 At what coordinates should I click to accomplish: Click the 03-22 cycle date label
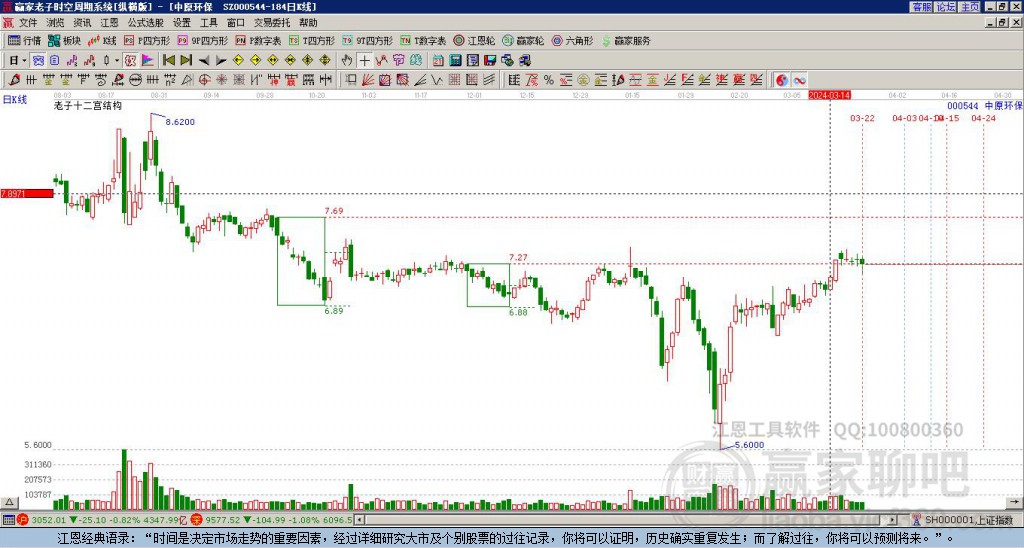coord(862,118)
